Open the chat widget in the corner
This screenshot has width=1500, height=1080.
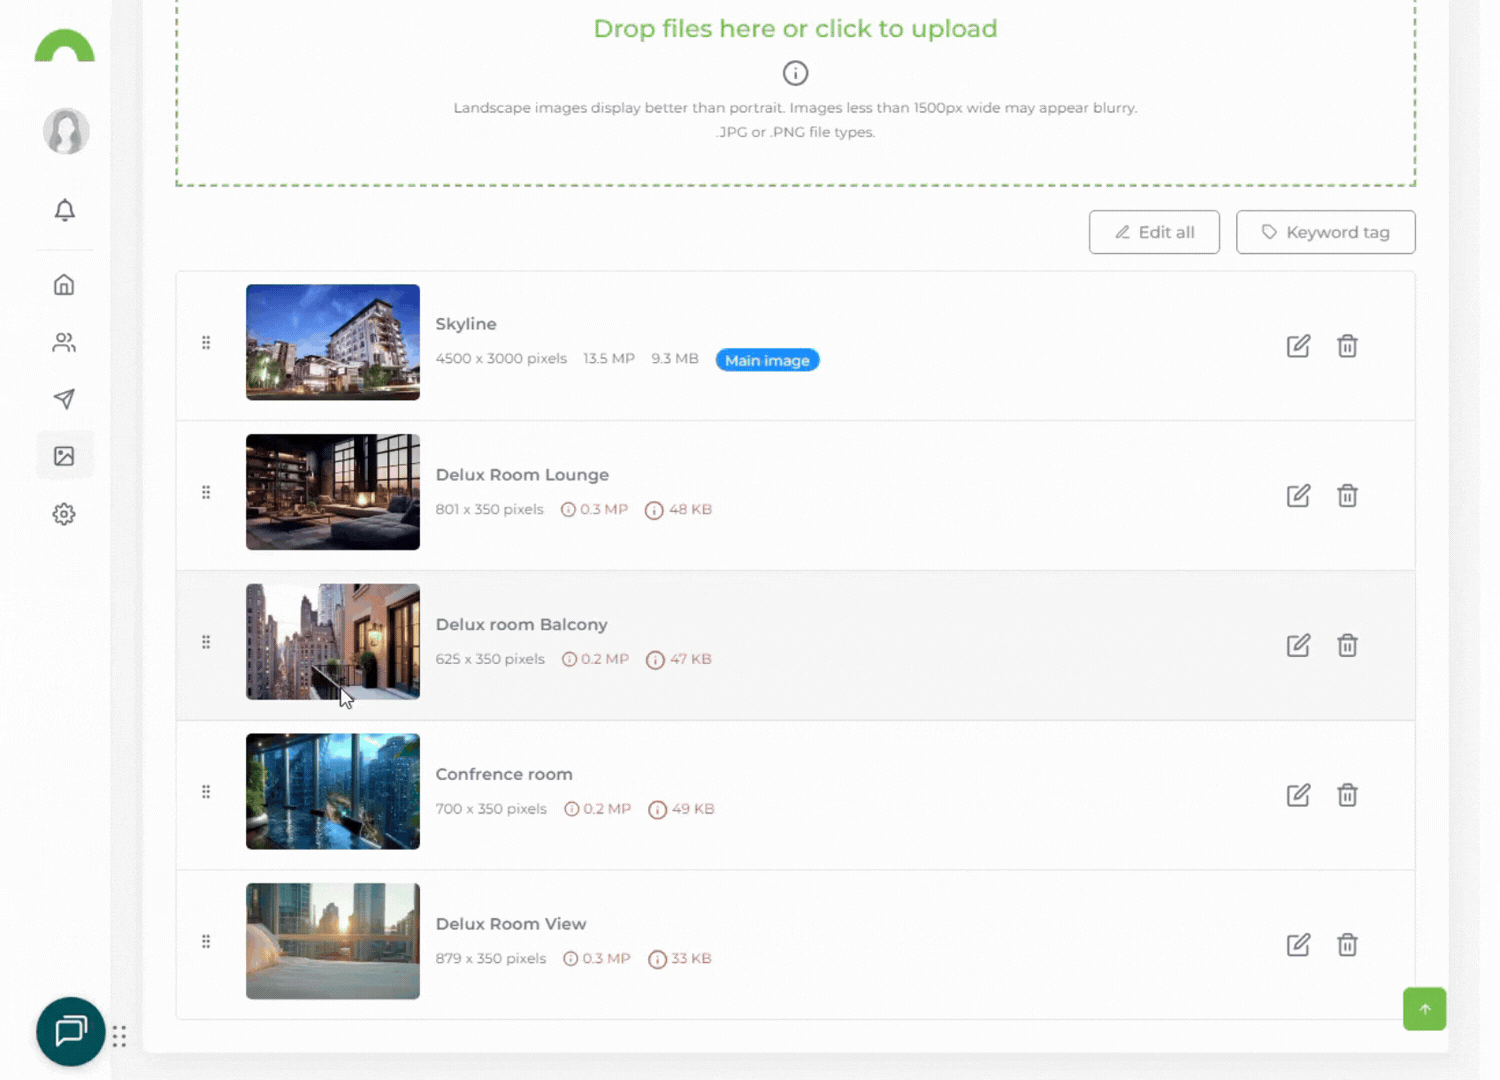pos(70,1031)
